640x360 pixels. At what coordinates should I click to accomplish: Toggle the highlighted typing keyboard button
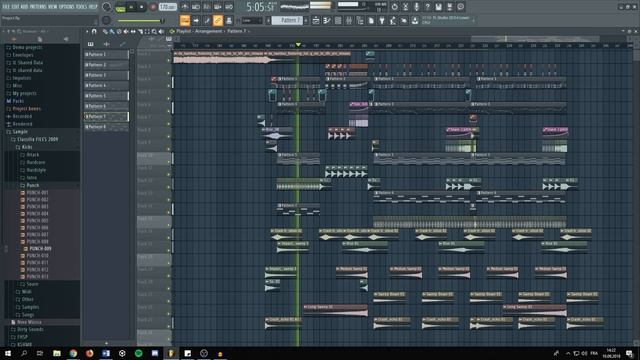[185, 20]
